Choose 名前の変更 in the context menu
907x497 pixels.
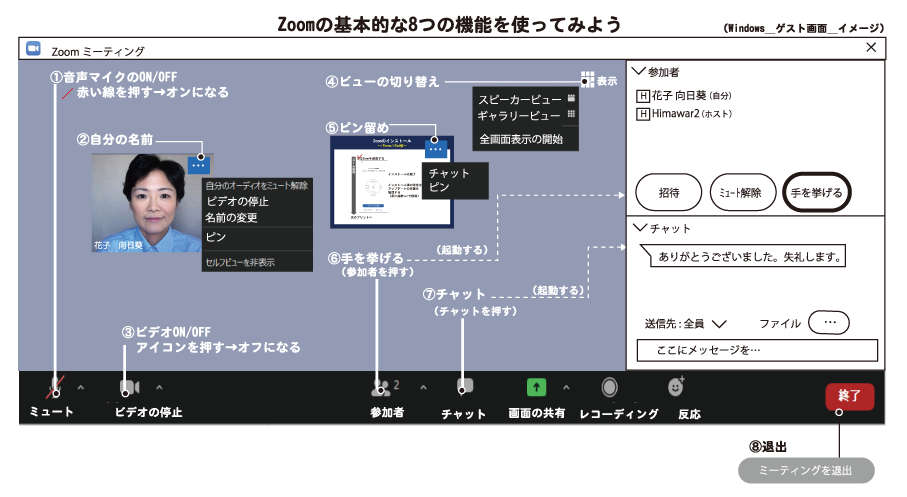[230, 217]
